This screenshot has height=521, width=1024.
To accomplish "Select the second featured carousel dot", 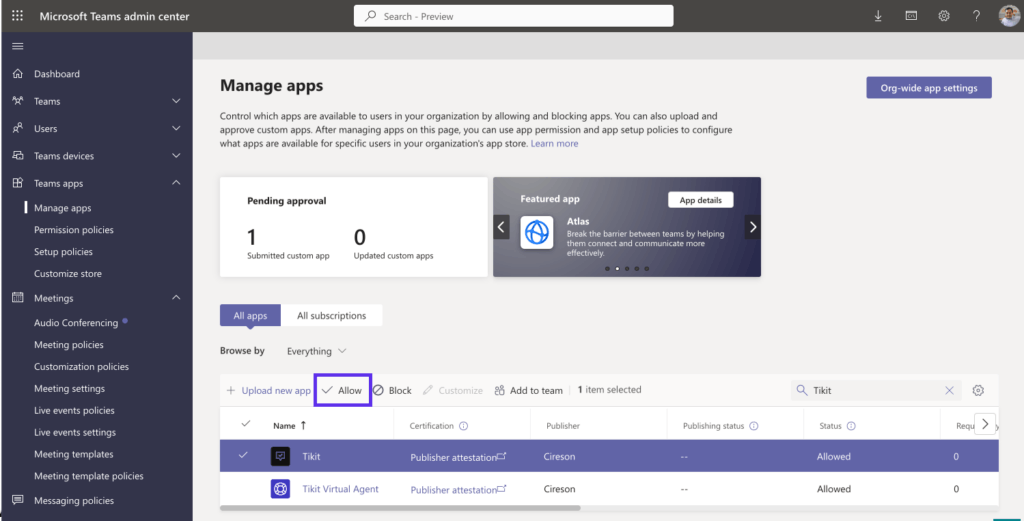I will (x=617, y=268).
